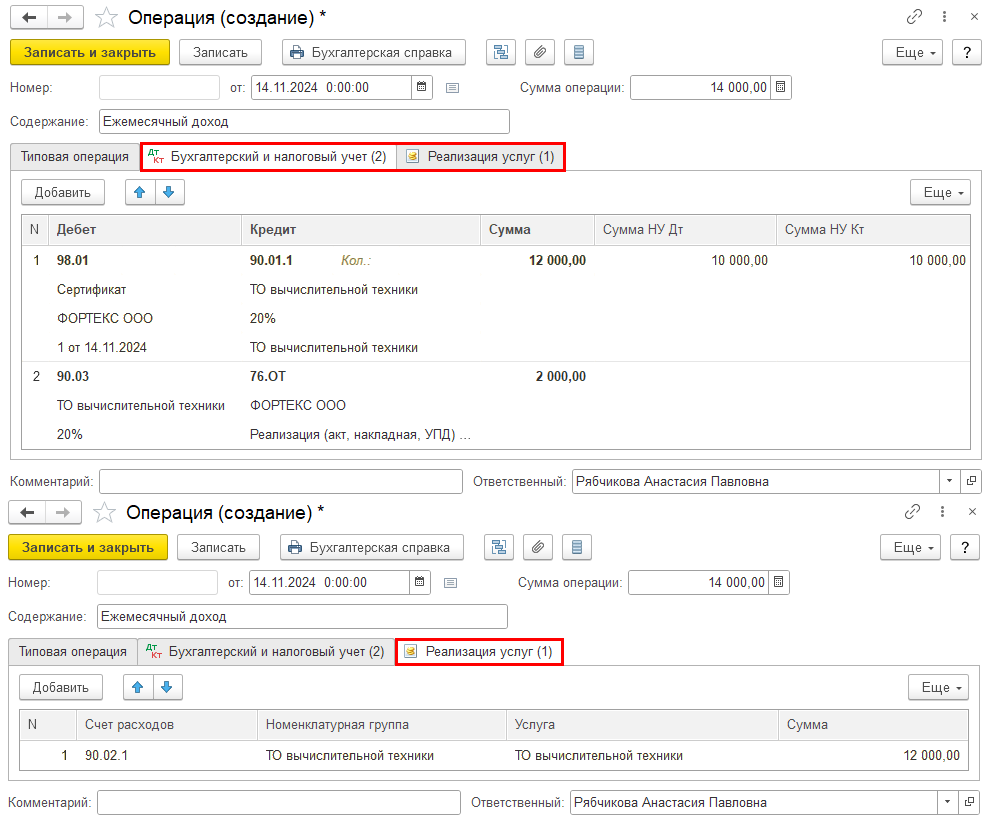Focus Номер field in top form
Image resolution: width=985 pixels, height=822 pixels.
click(x=160, y=87)
